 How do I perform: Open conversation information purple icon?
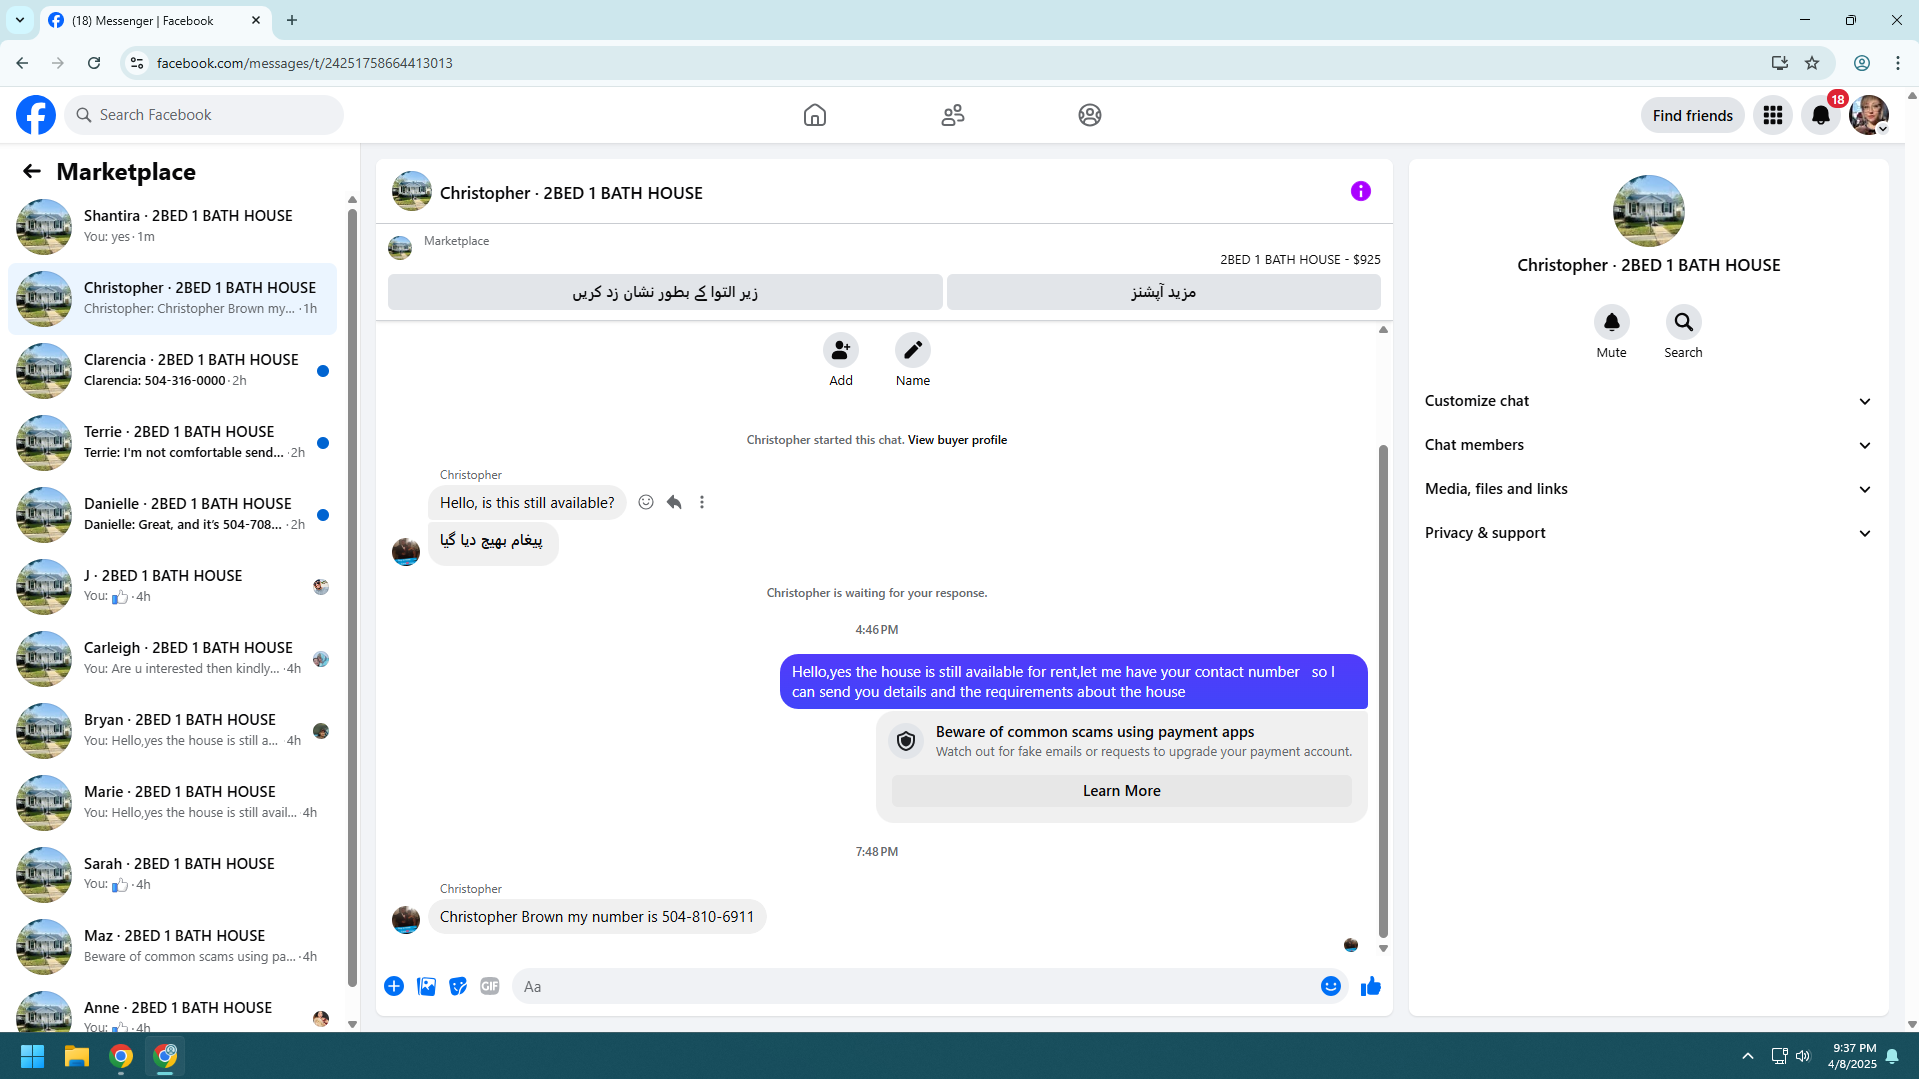click(x=1361, y=191)
